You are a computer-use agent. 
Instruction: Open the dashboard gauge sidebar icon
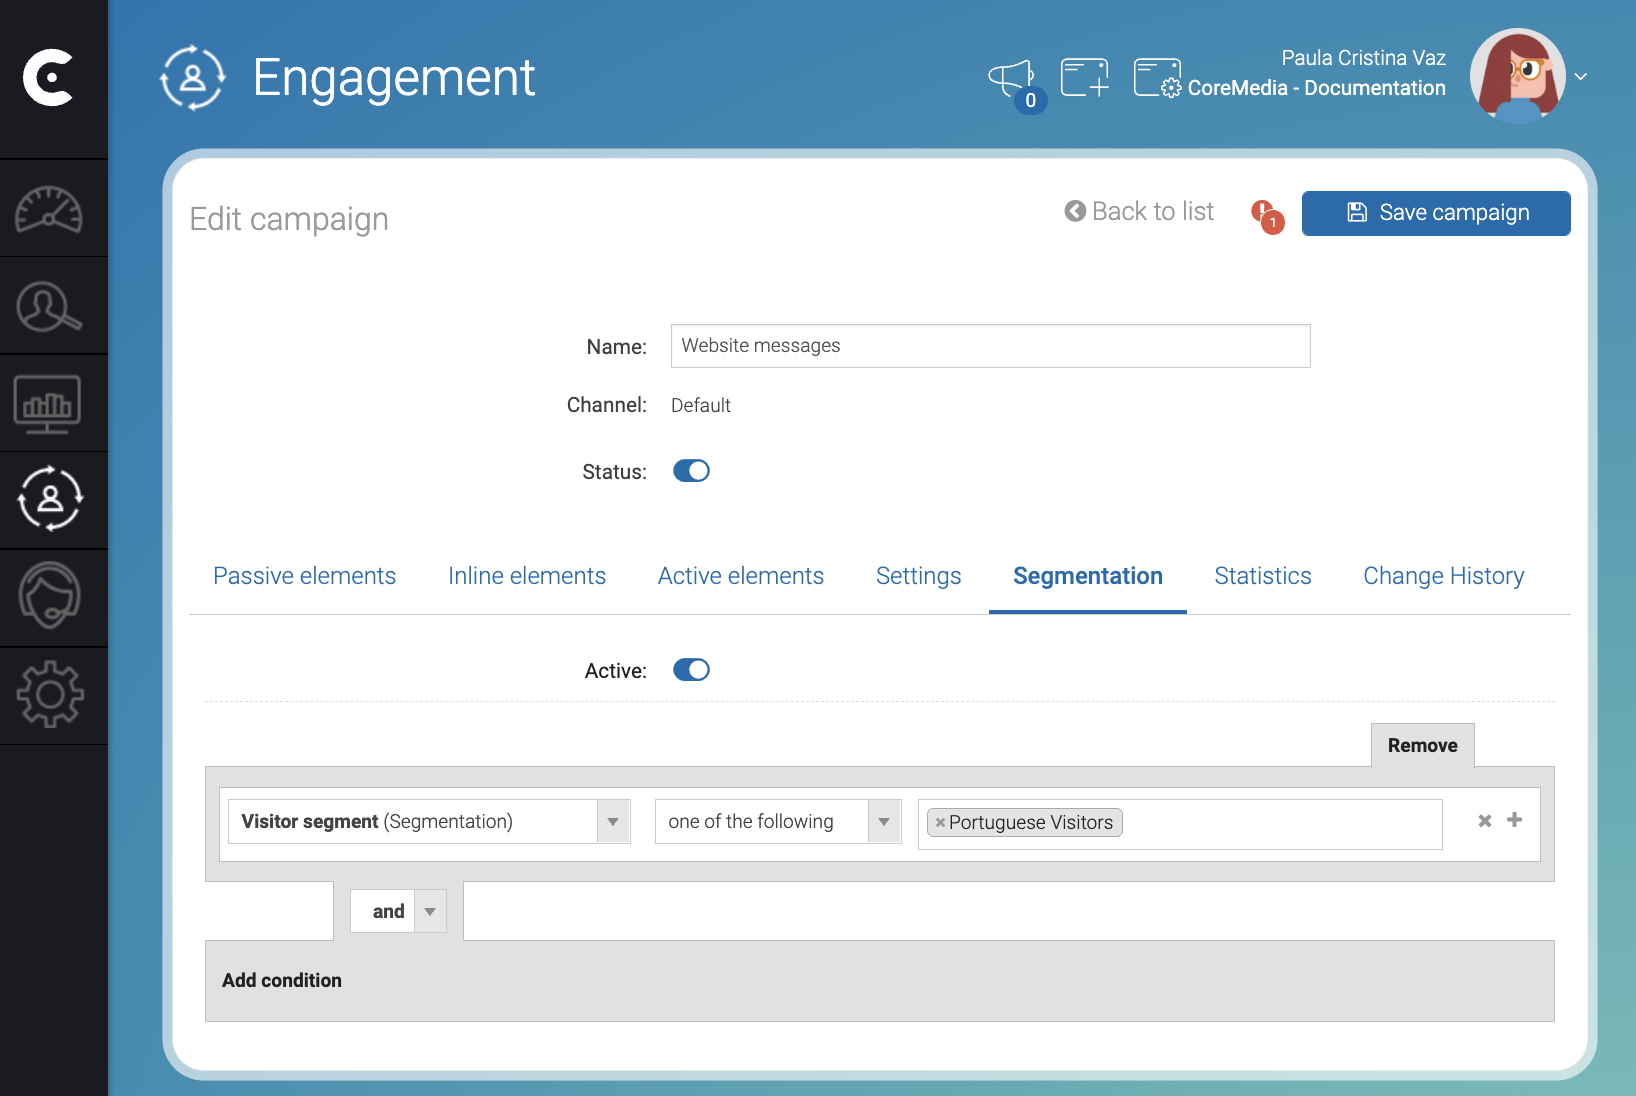point(49,209)
